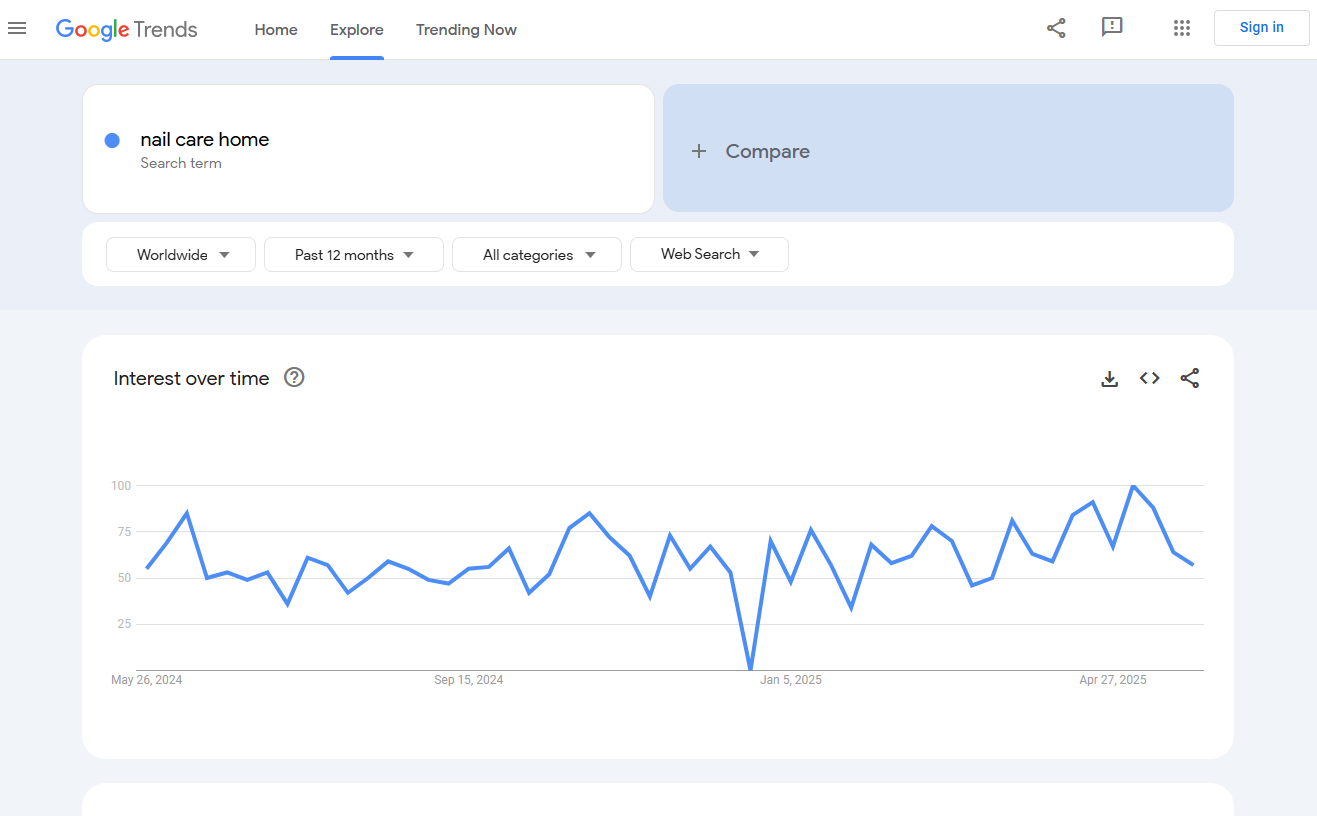Download interest over time CSV
Viewport: 1317px width, 816px height.
[x=1109, y=378]
